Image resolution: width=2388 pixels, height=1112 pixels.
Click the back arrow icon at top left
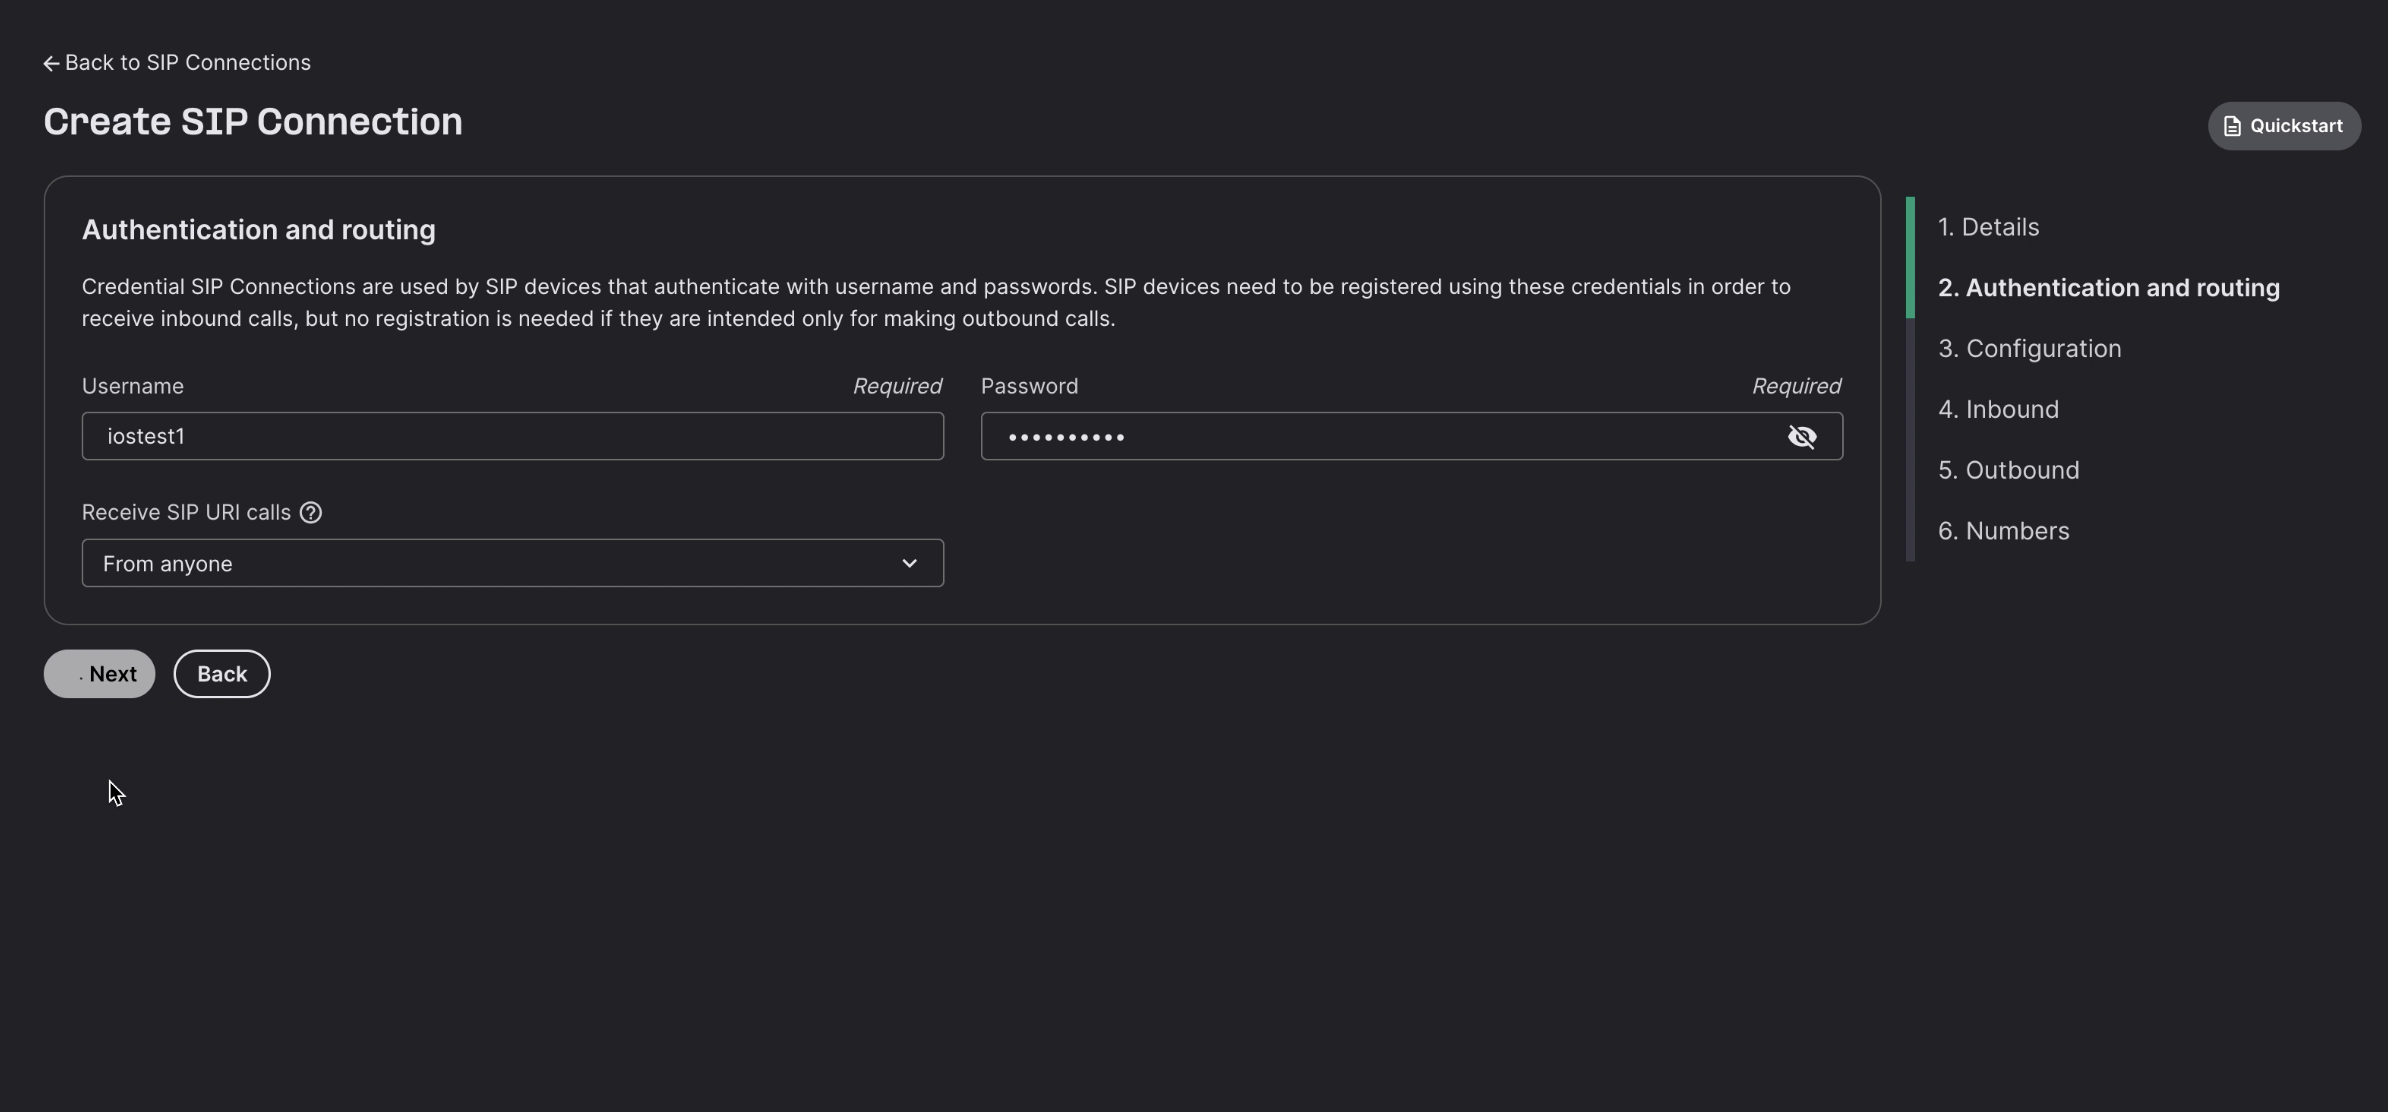[x=51, y=63]
